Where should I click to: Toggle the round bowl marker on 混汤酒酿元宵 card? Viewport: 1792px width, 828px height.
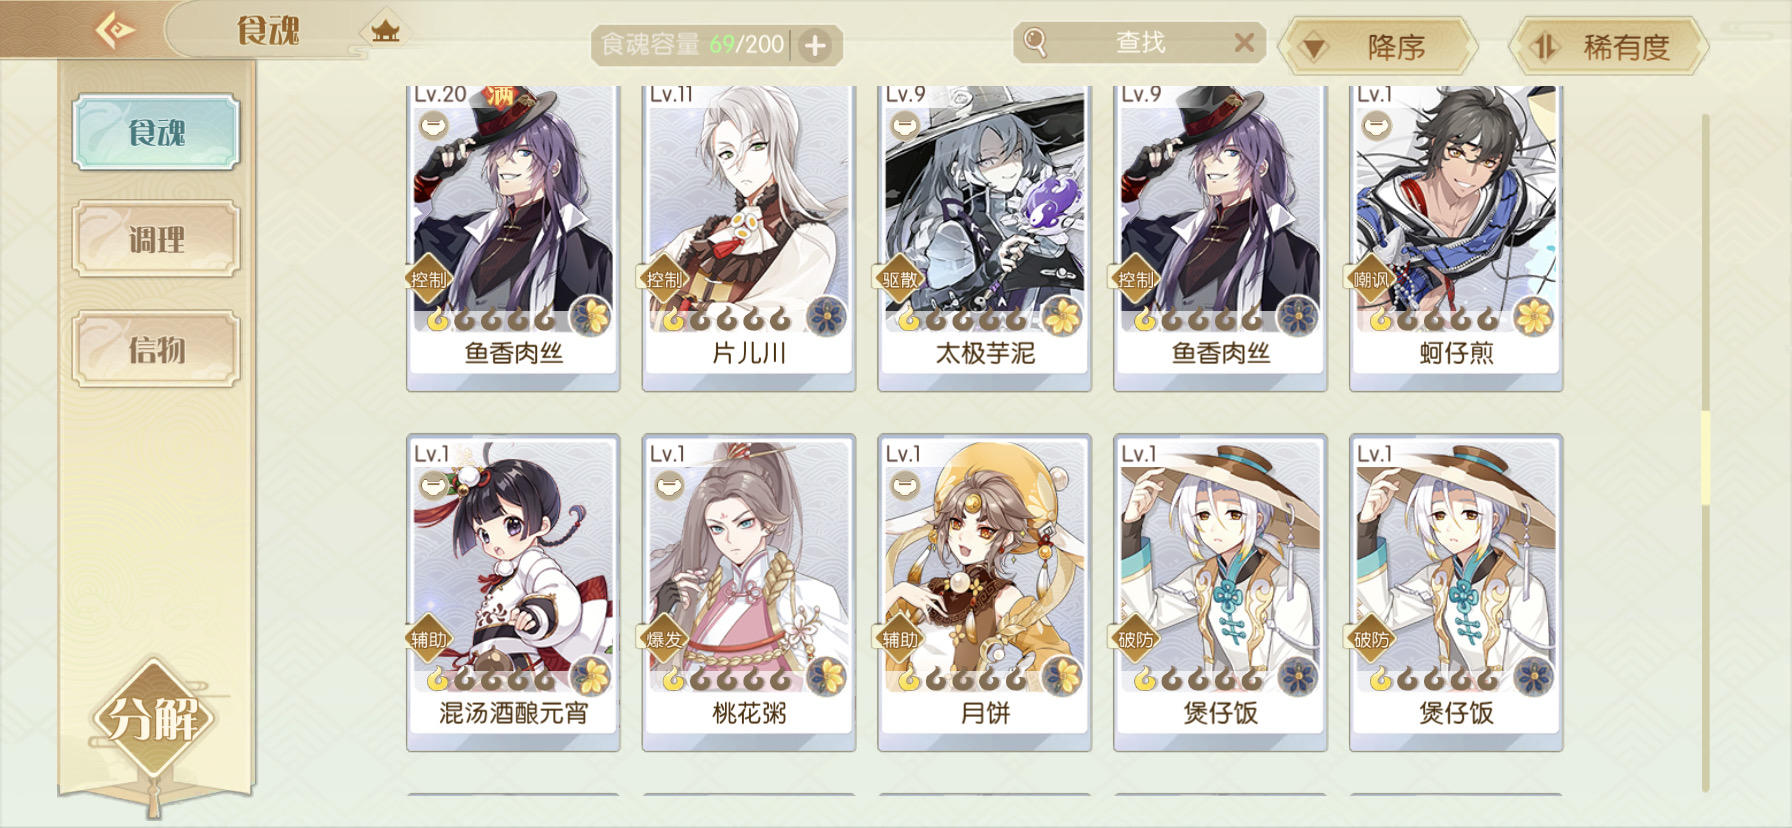pyautogui.click(x=432, y=487)
